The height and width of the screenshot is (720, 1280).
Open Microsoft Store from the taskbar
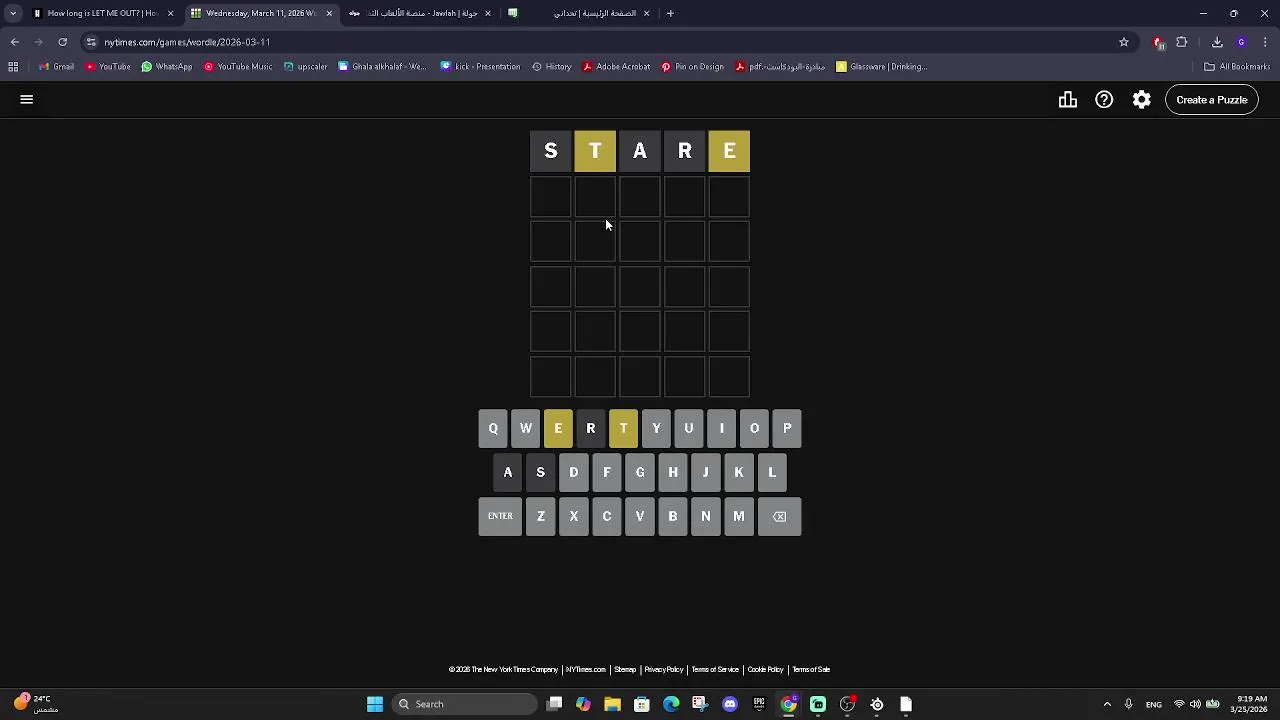coord(642,704)
